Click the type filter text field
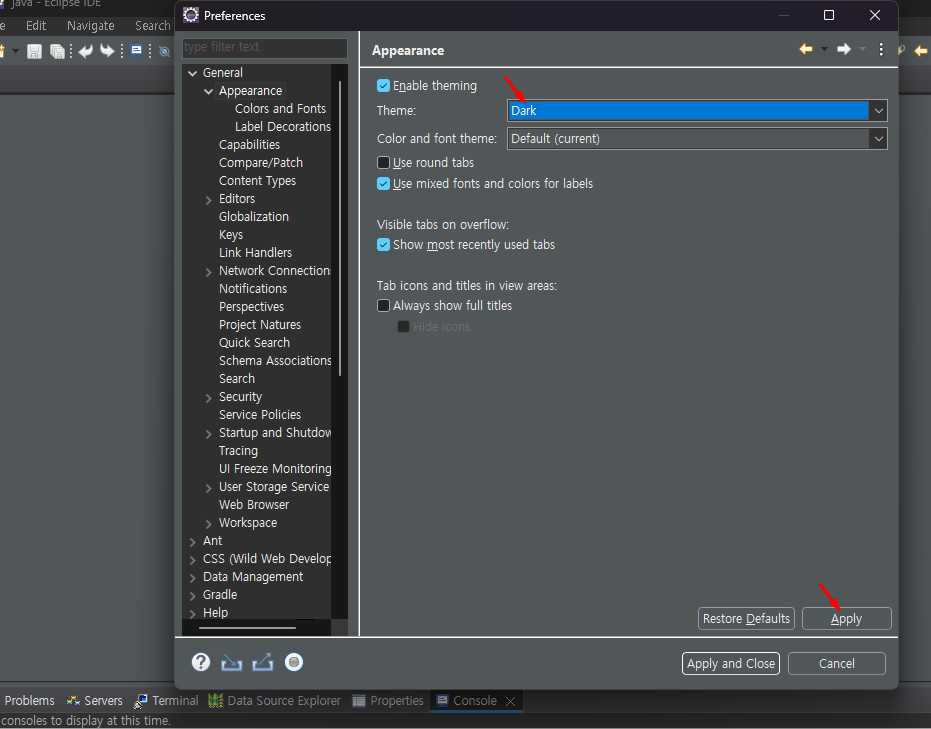Screen dimensions: 931x729 [265, 47]
